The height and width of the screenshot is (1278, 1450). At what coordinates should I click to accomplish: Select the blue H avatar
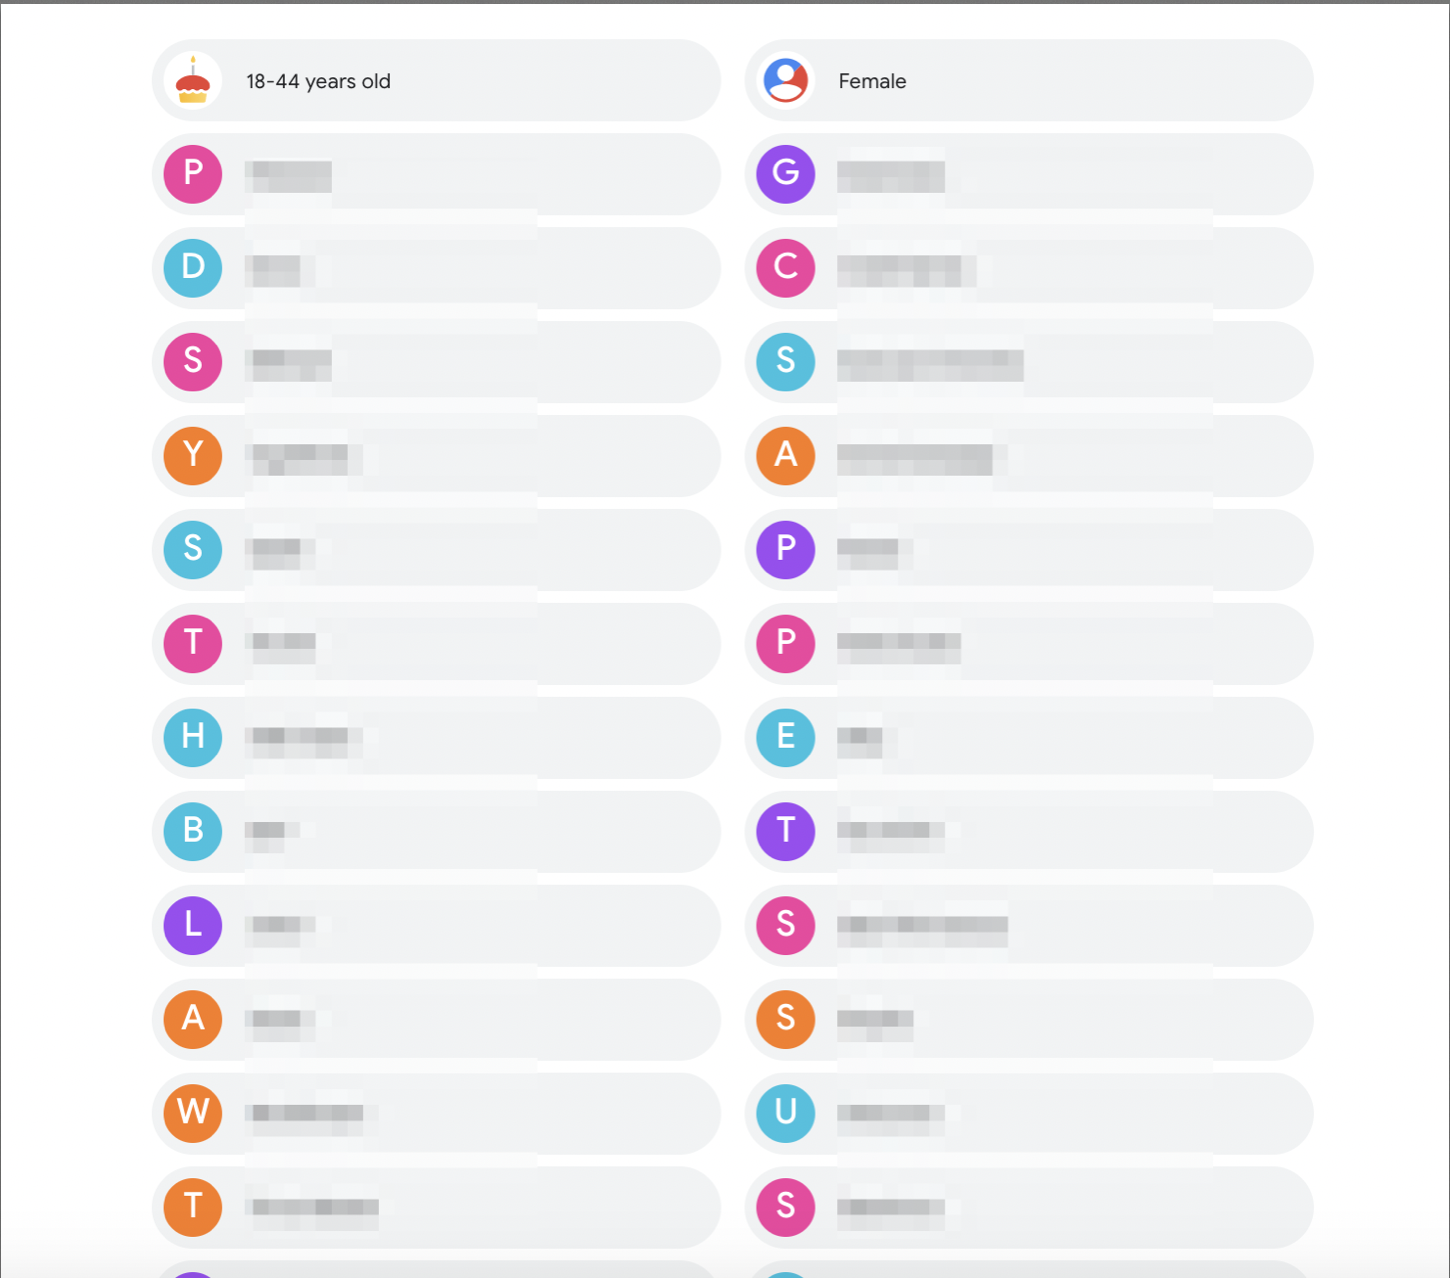coord(193,737)
